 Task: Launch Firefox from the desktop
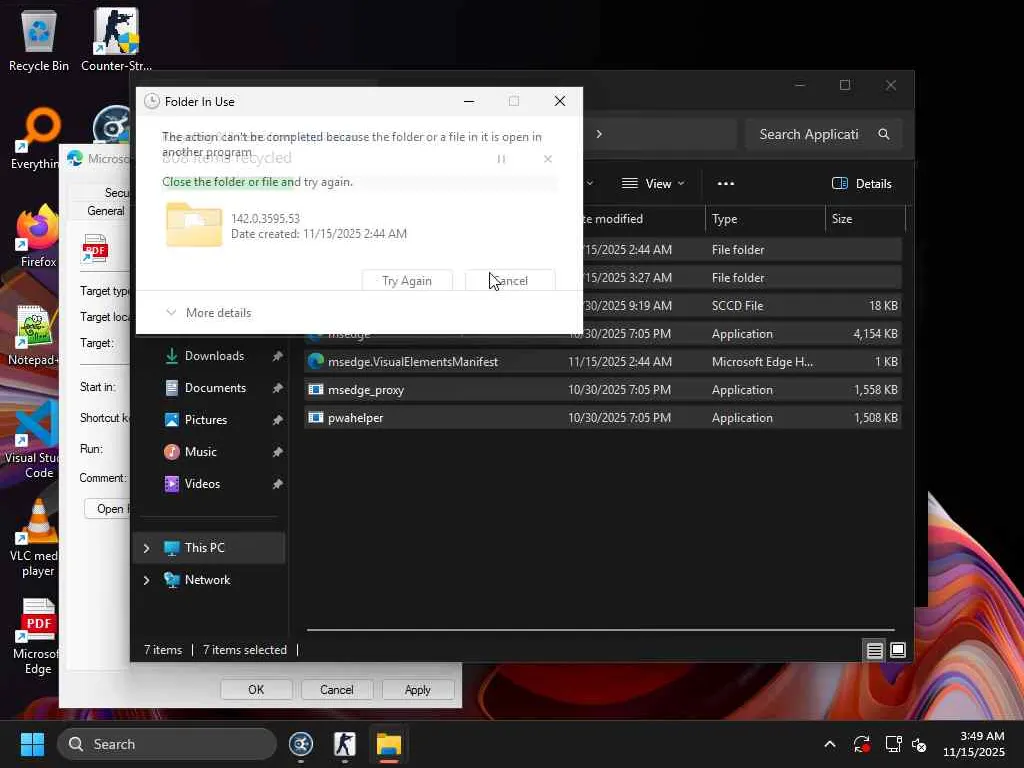[37, 236]
